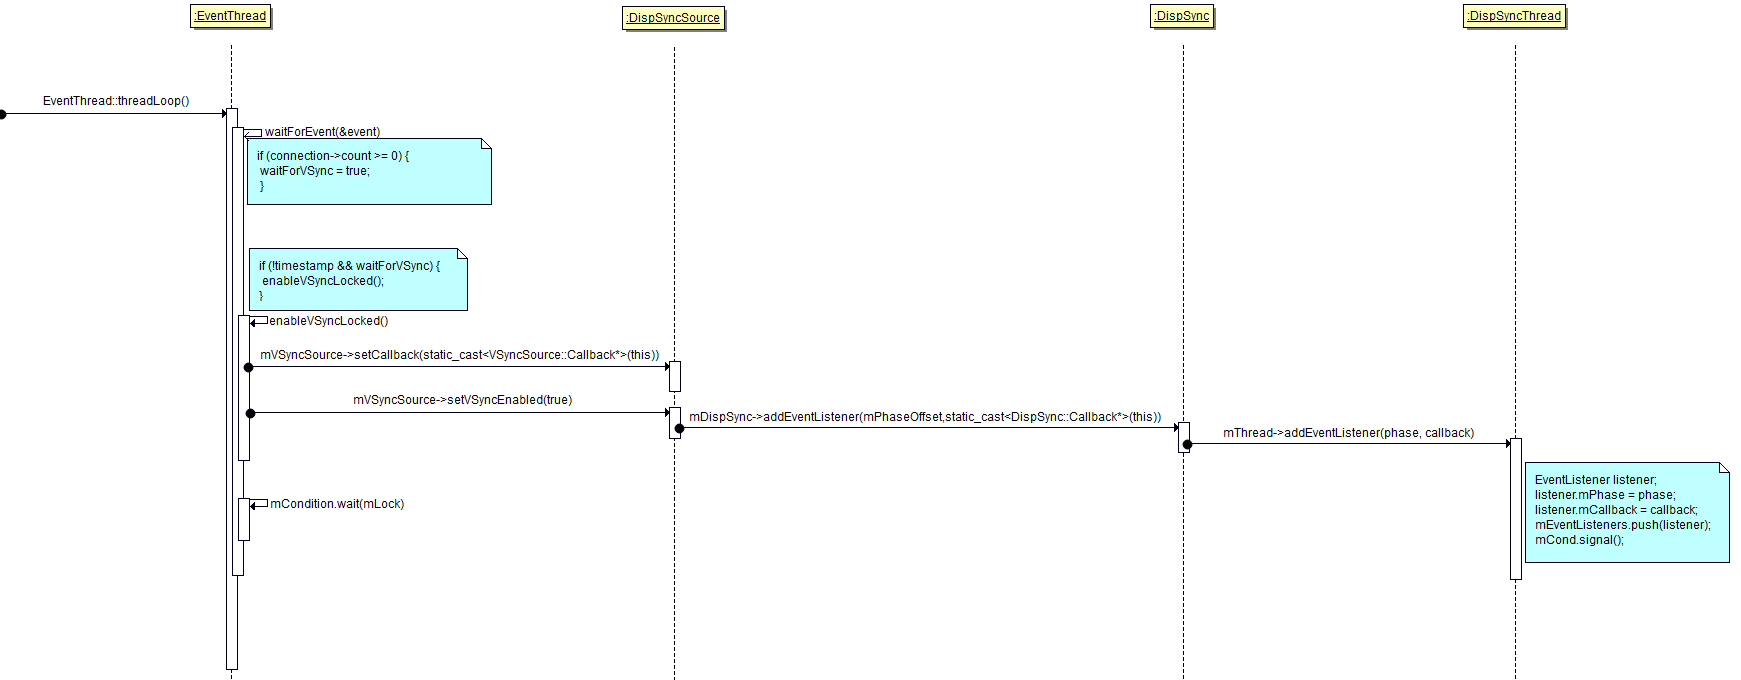
Task: Click the waitForVSync = true; line
Action: click(x=315, y=171)
